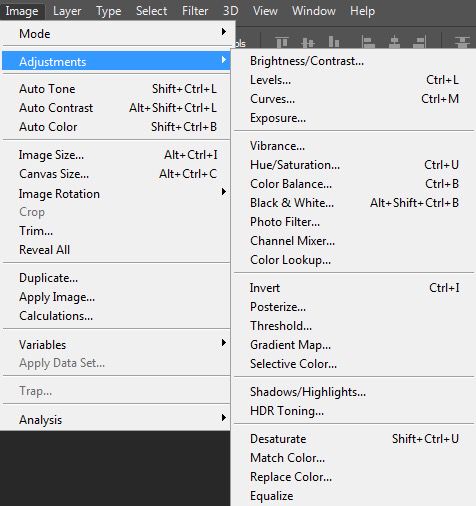476x506 pixels.
Task: Open the Filter menu
Action: click(195, 11)
